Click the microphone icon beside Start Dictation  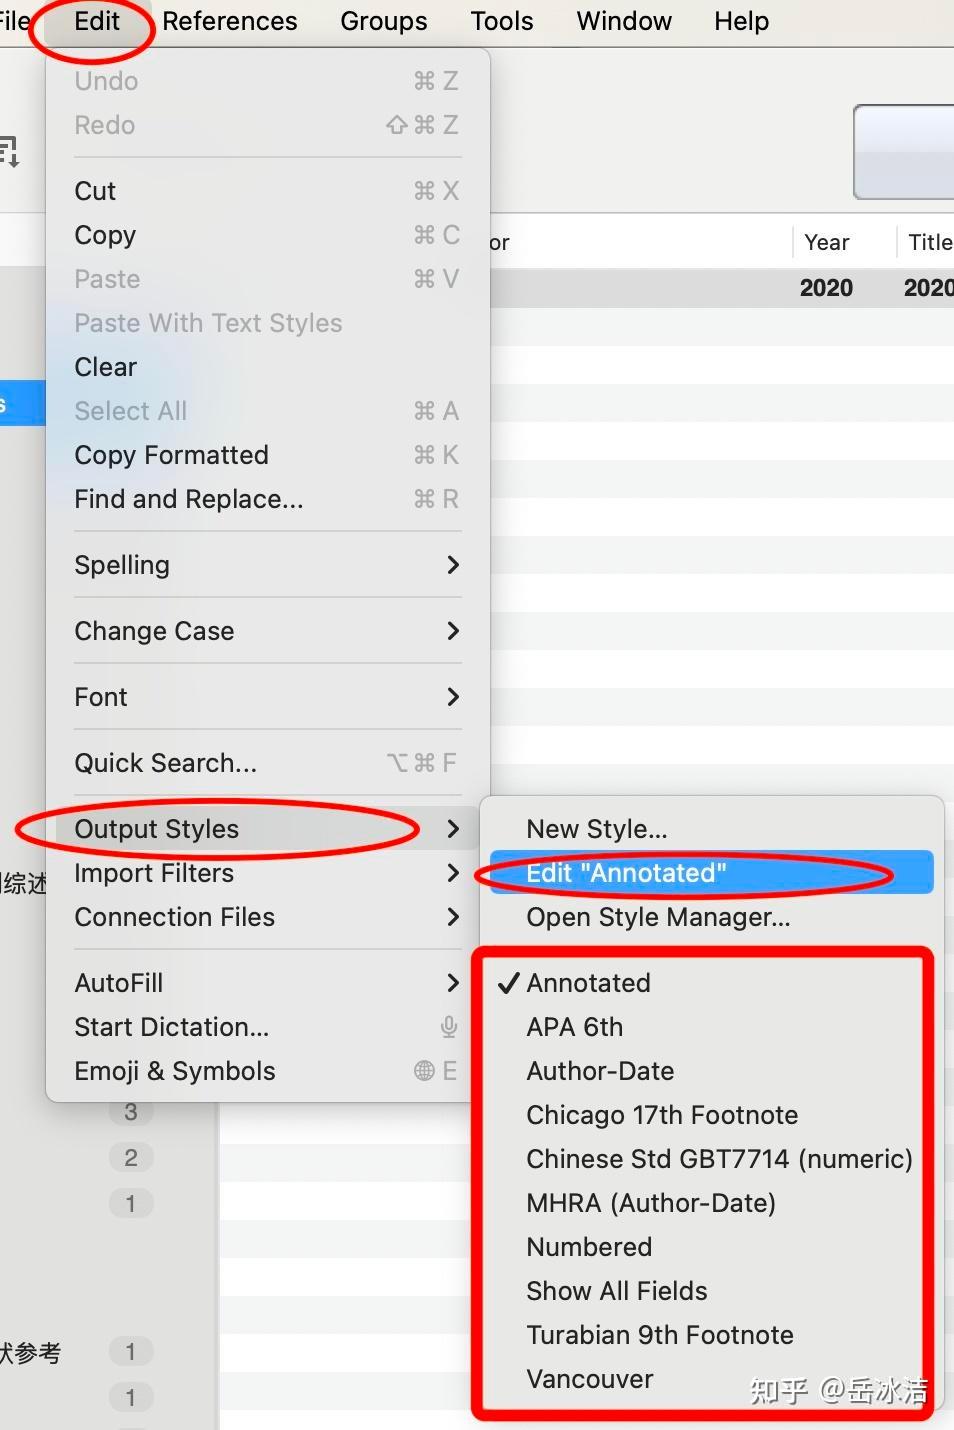click(449, 1027)
